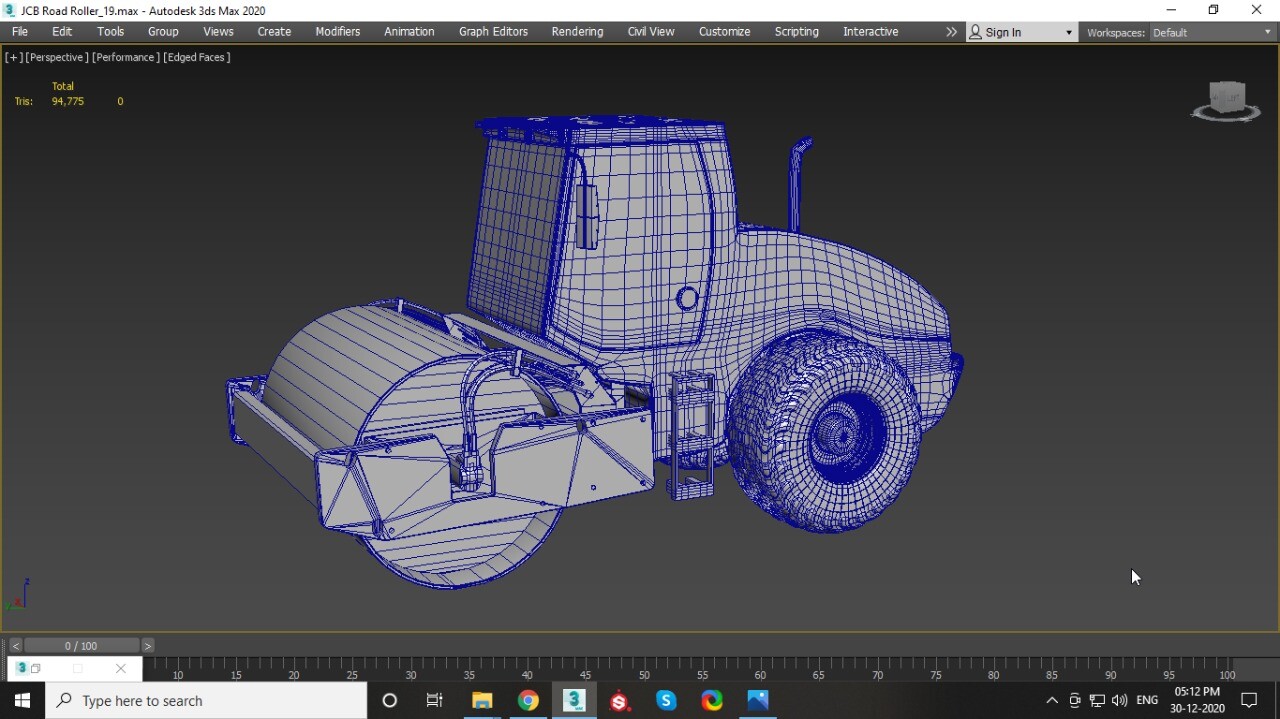Click the [Perspective] viewport label

pyautogui.click(x=57, y=57)
